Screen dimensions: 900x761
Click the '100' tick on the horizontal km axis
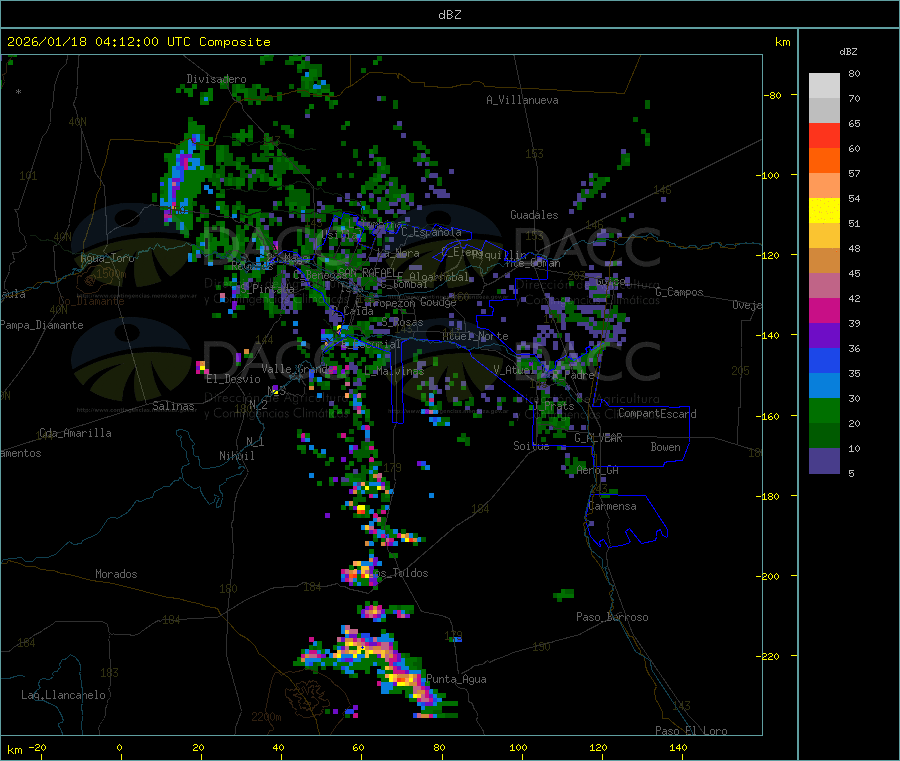point(518,747)
